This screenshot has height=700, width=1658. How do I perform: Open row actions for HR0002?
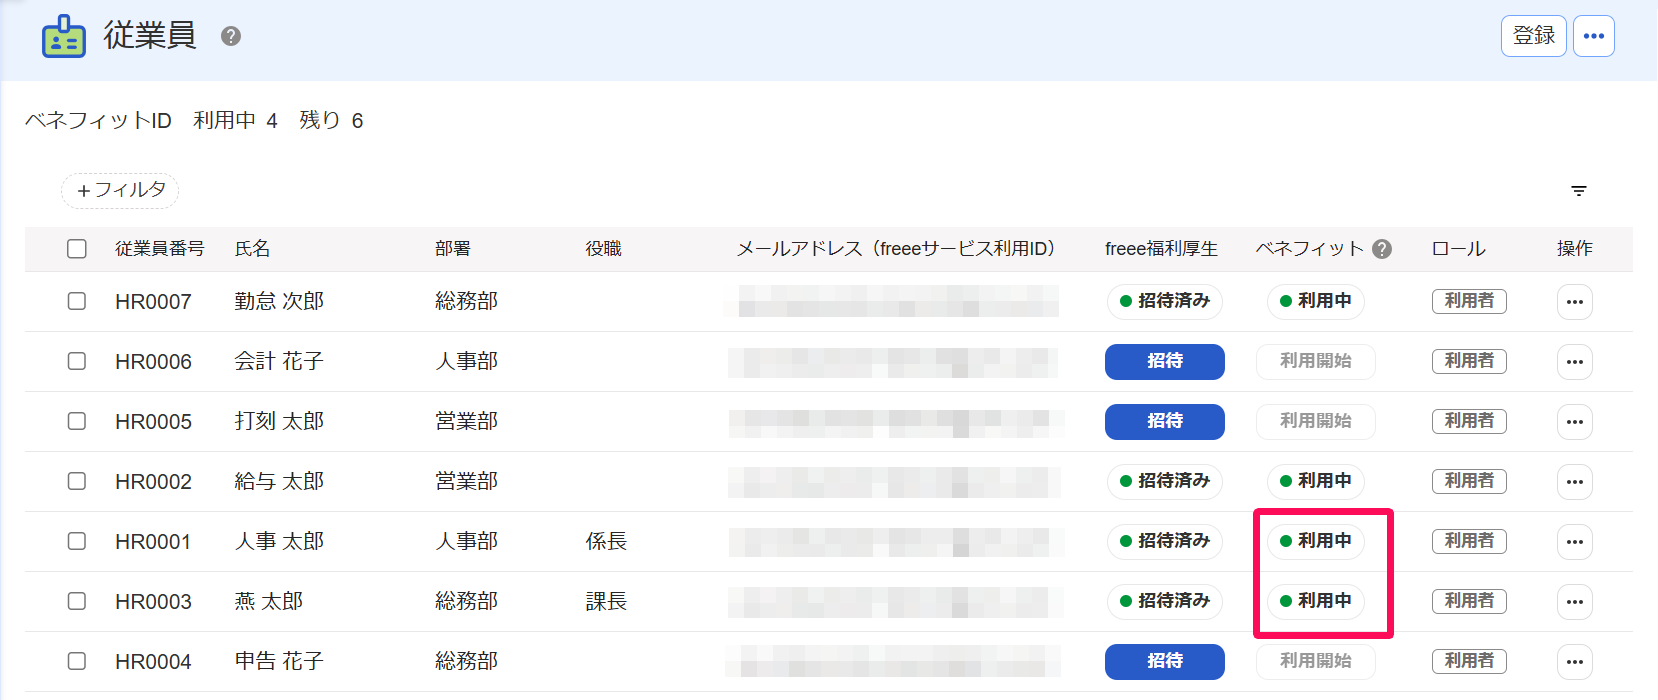coord(1575,481)
